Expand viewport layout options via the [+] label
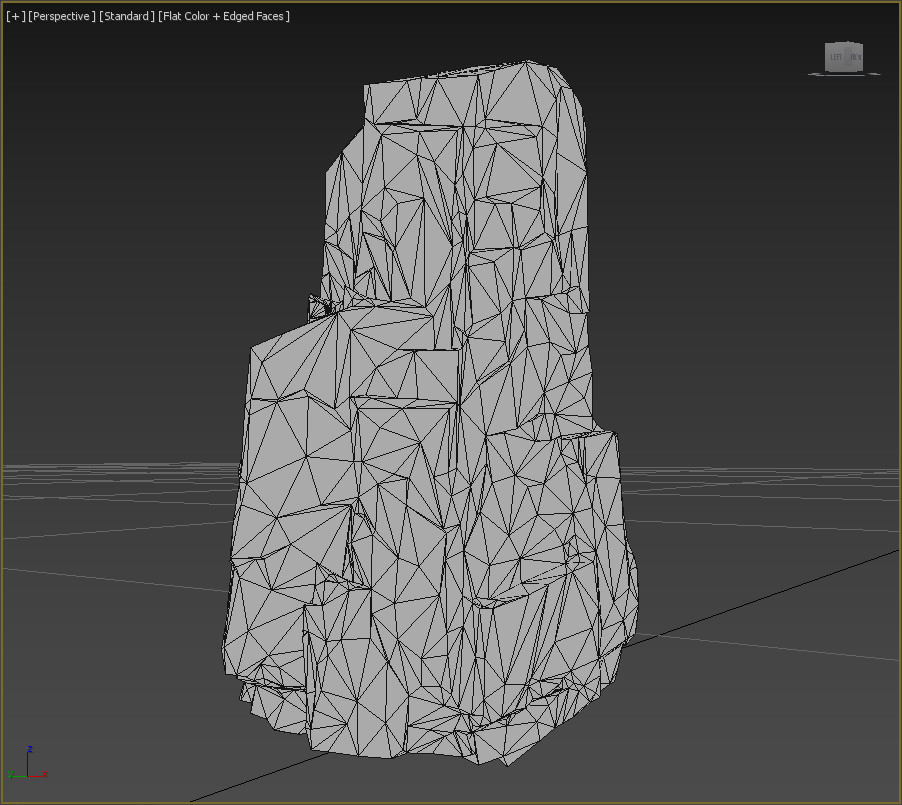This screenshot has width=902, height=805. 14,16
